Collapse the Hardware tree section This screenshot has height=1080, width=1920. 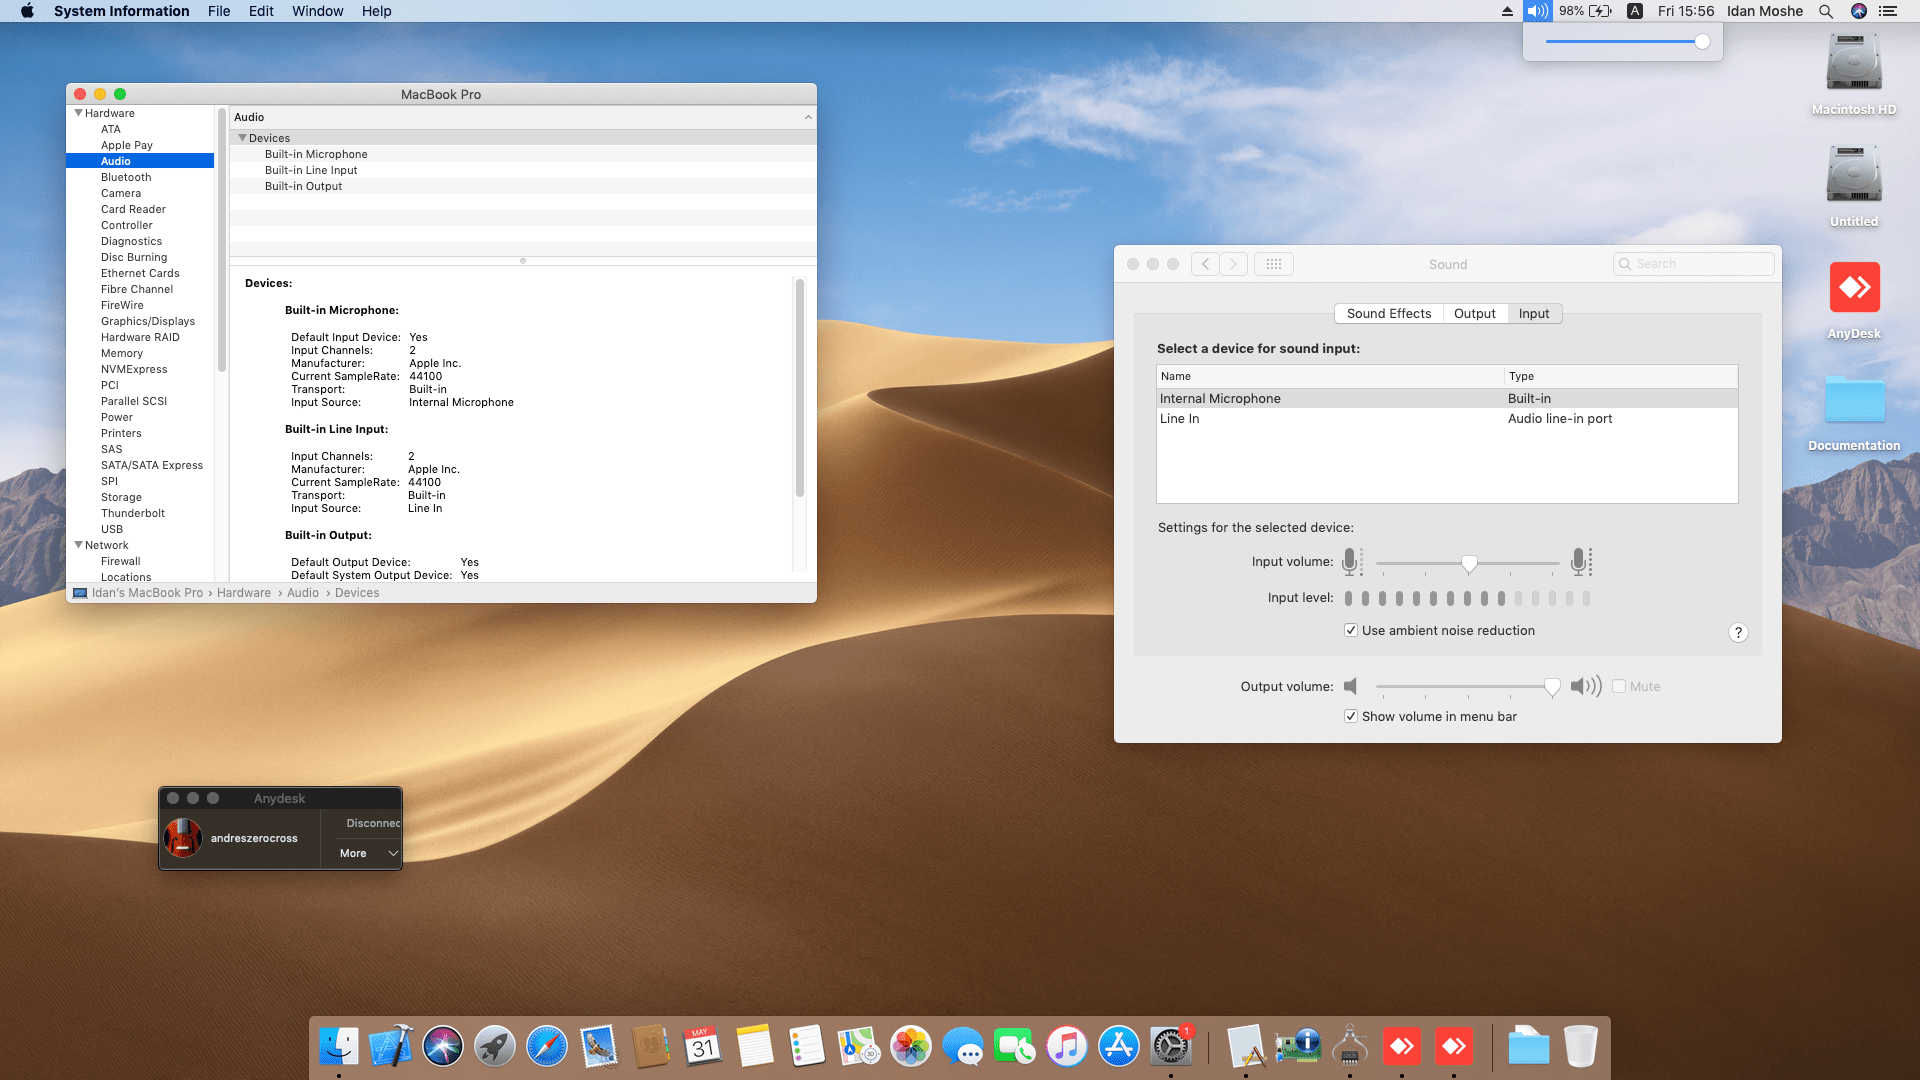78,113
